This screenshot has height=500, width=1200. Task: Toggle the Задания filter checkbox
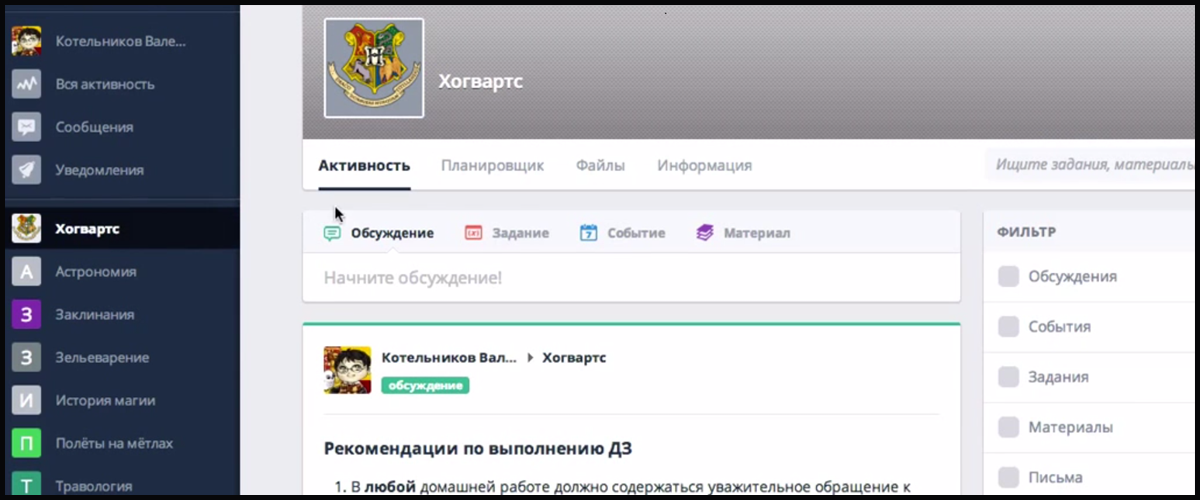tap(1008, 377)
